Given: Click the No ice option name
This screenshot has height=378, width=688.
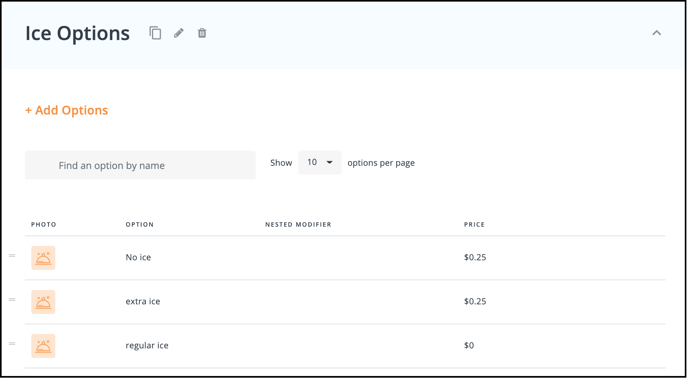Looking at the screenshot, I should (138, 257).
